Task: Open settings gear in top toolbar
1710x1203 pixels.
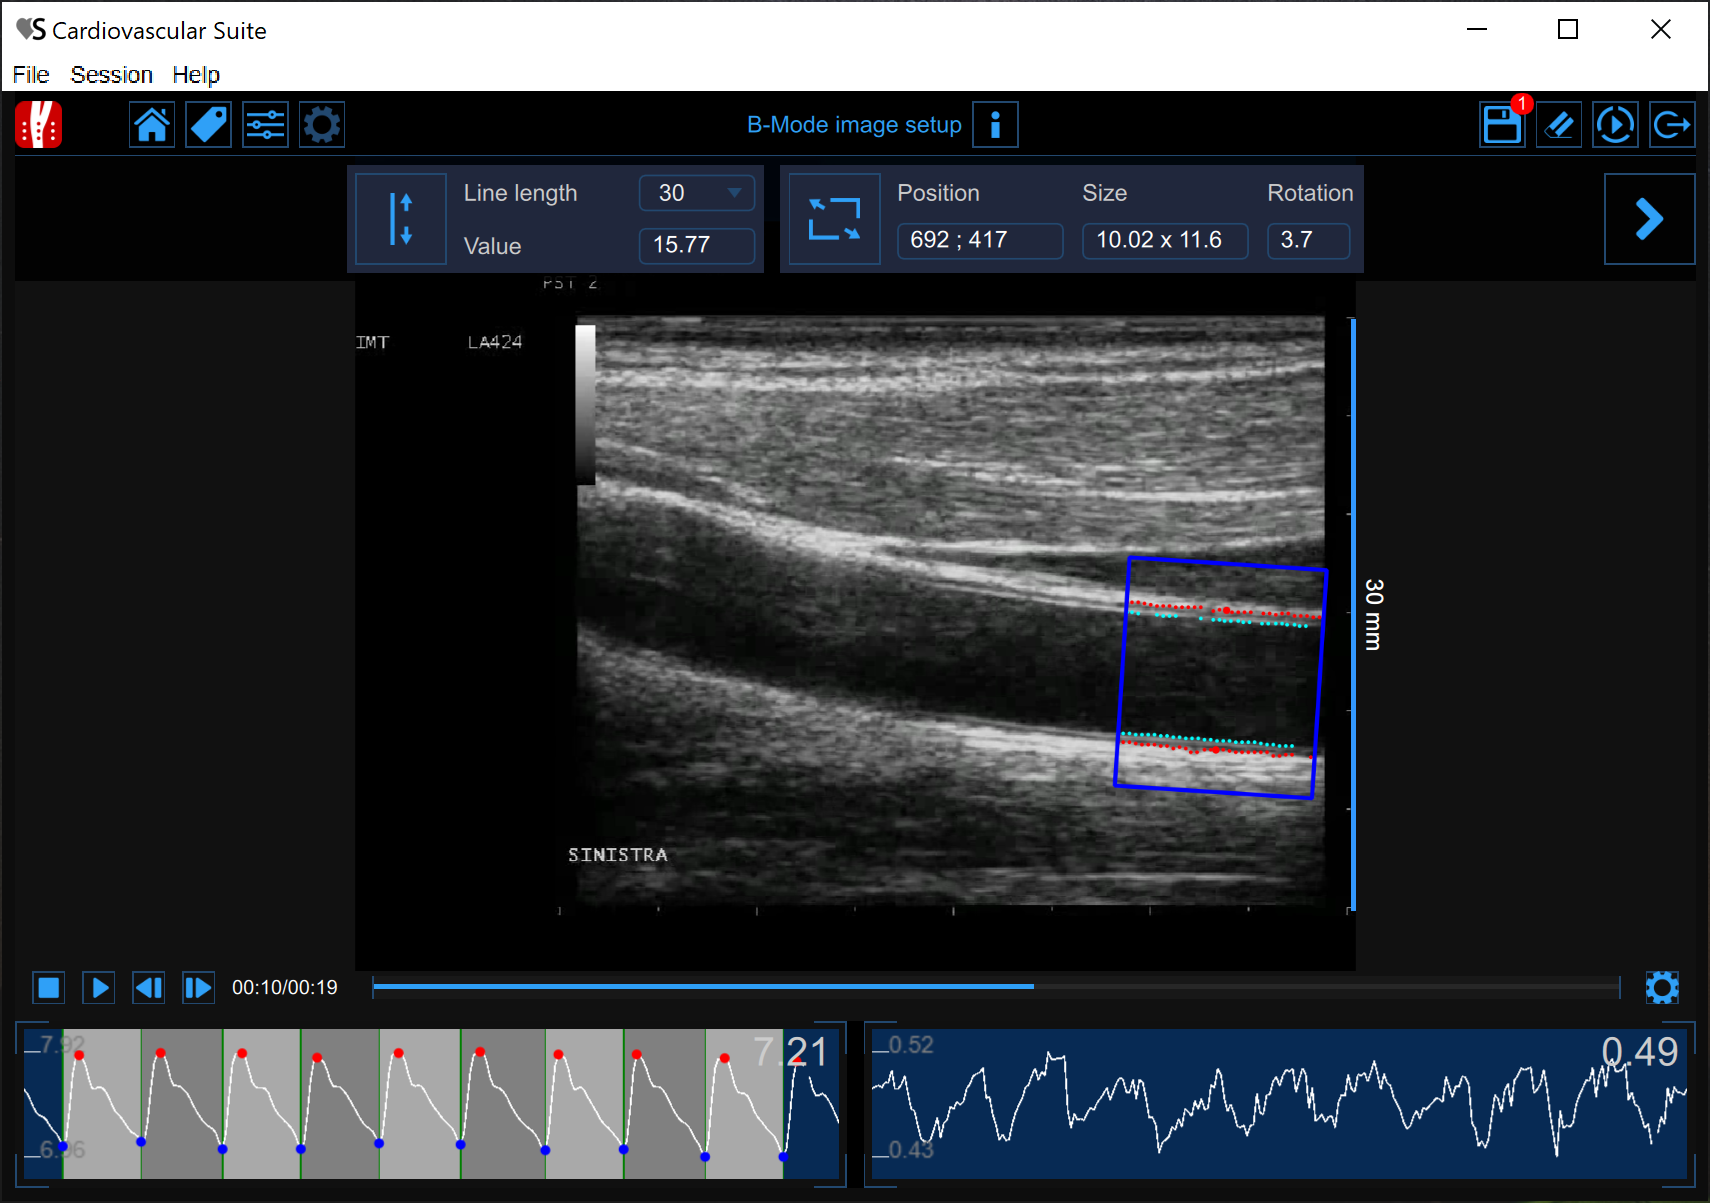Action: coord(322,125)
